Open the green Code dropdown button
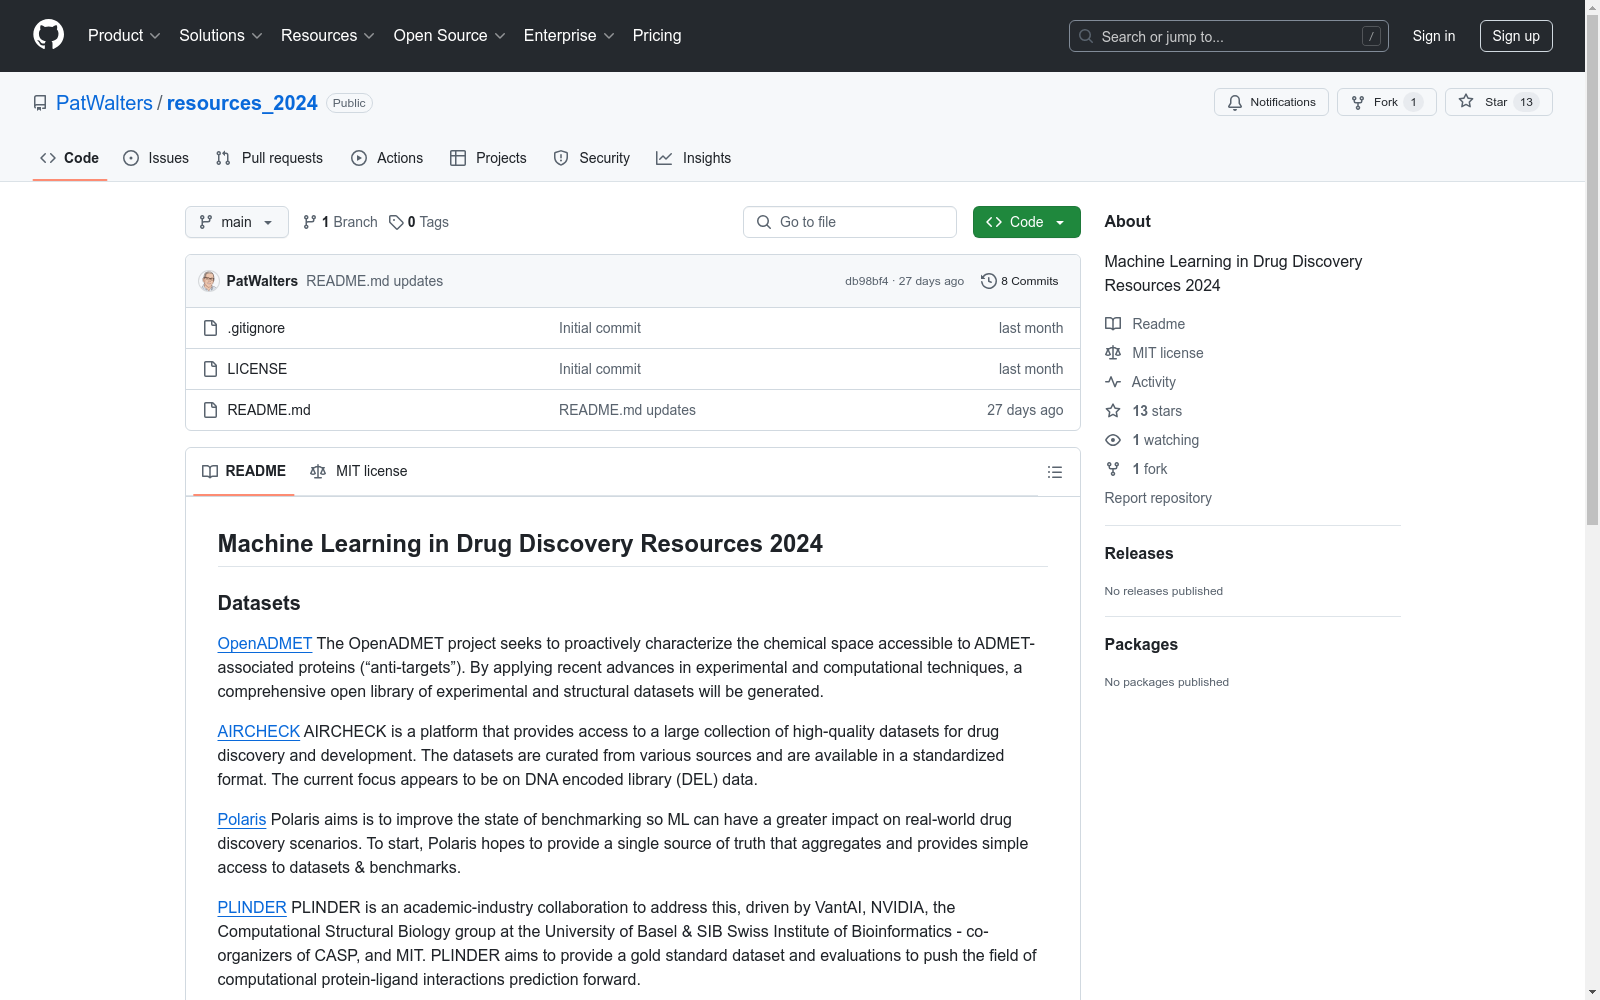The image size is (1600, 1000). click(1026, 222)
